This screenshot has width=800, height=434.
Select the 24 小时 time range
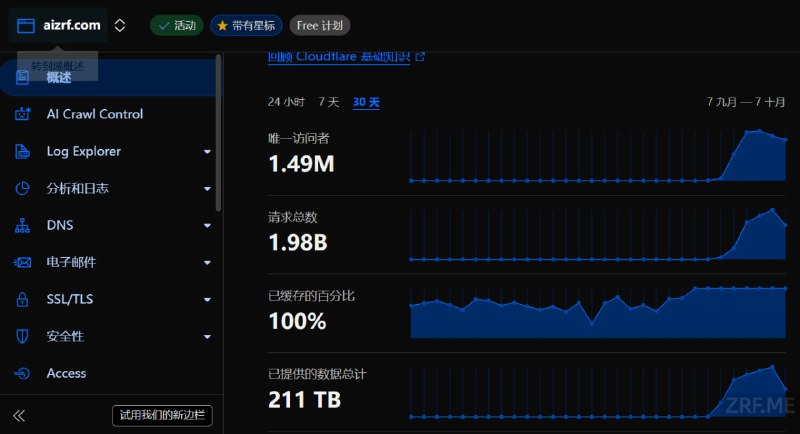[286, 102]
